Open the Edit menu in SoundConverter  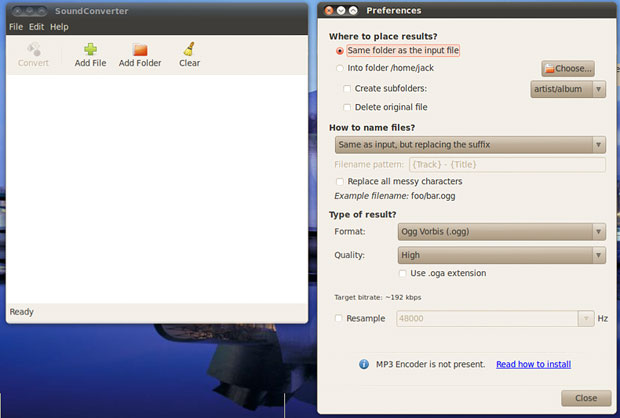click(x=36, y=27)
